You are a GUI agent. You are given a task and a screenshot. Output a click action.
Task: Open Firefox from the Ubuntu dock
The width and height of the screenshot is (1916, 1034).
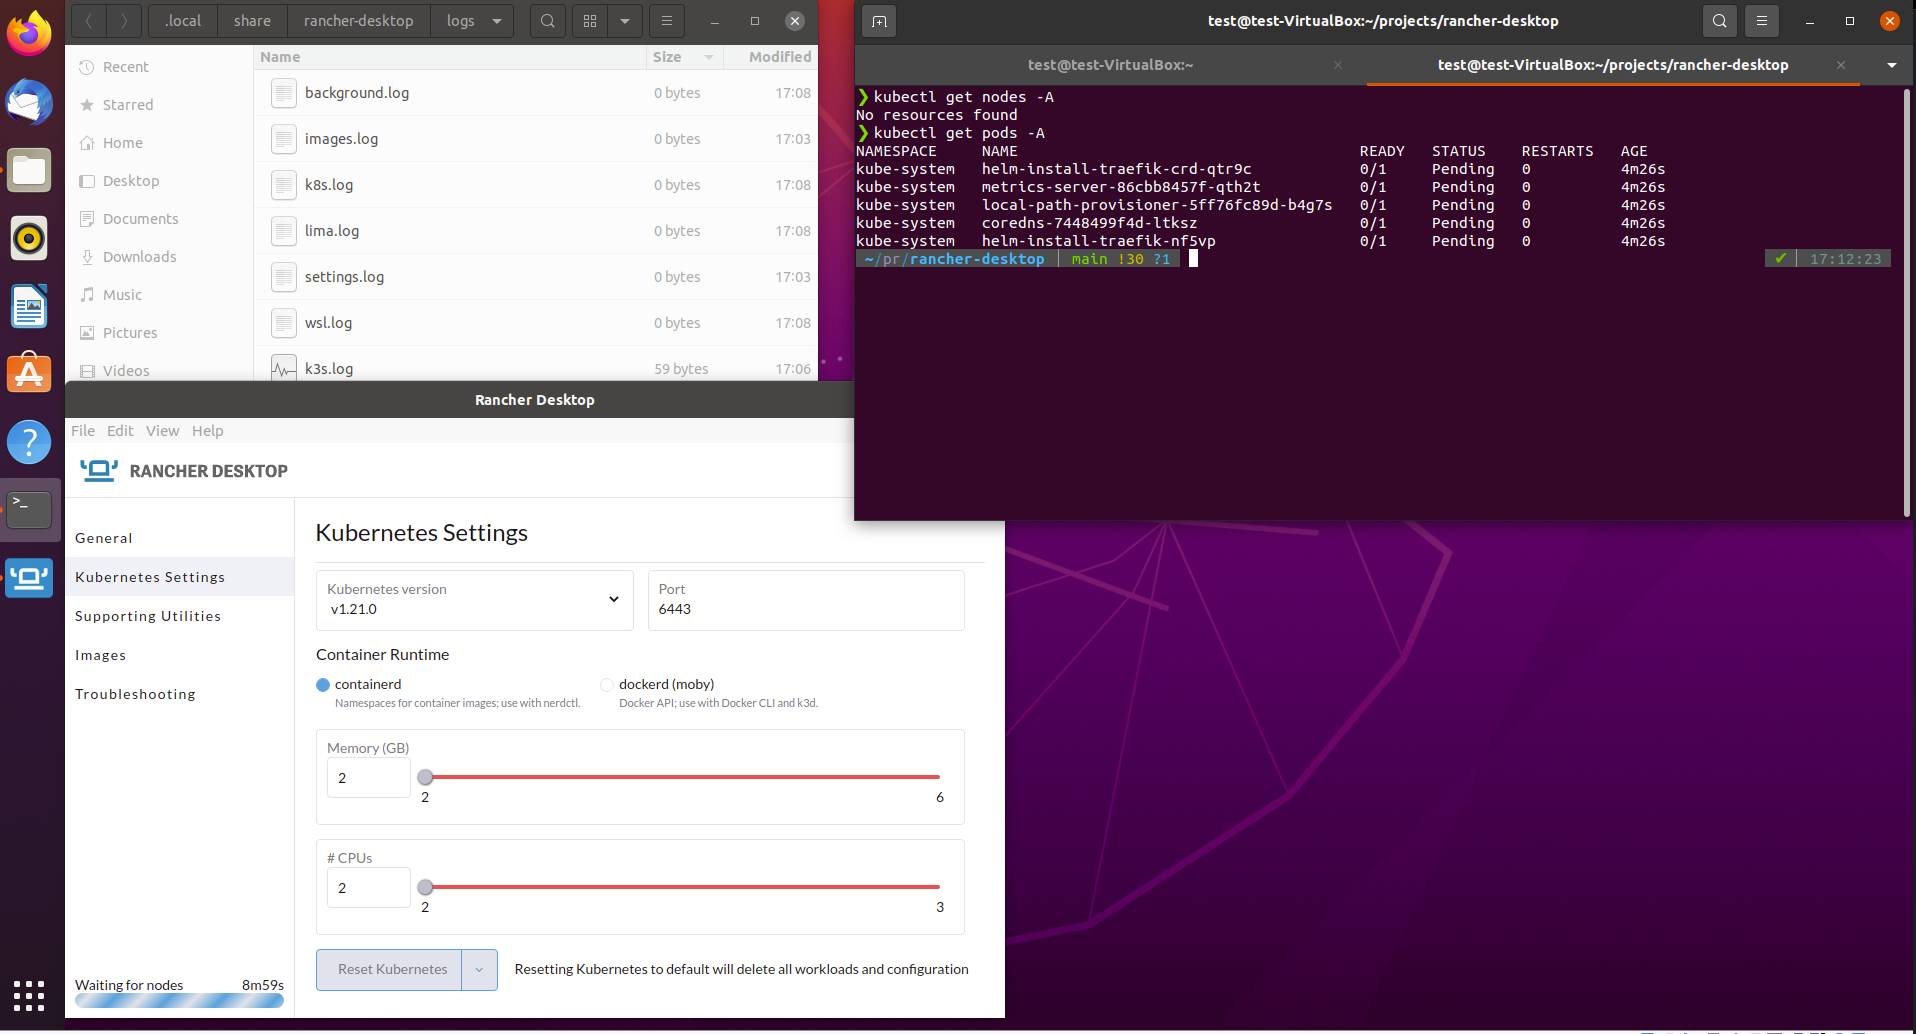pos(29,34)
